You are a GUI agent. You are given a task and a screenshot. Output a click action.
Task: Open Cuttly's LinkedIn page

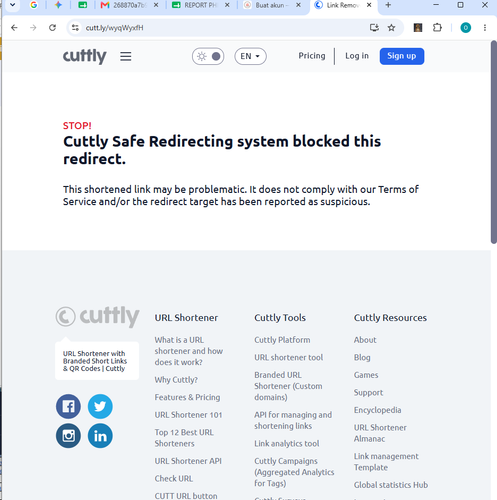(x=100, y=436)
